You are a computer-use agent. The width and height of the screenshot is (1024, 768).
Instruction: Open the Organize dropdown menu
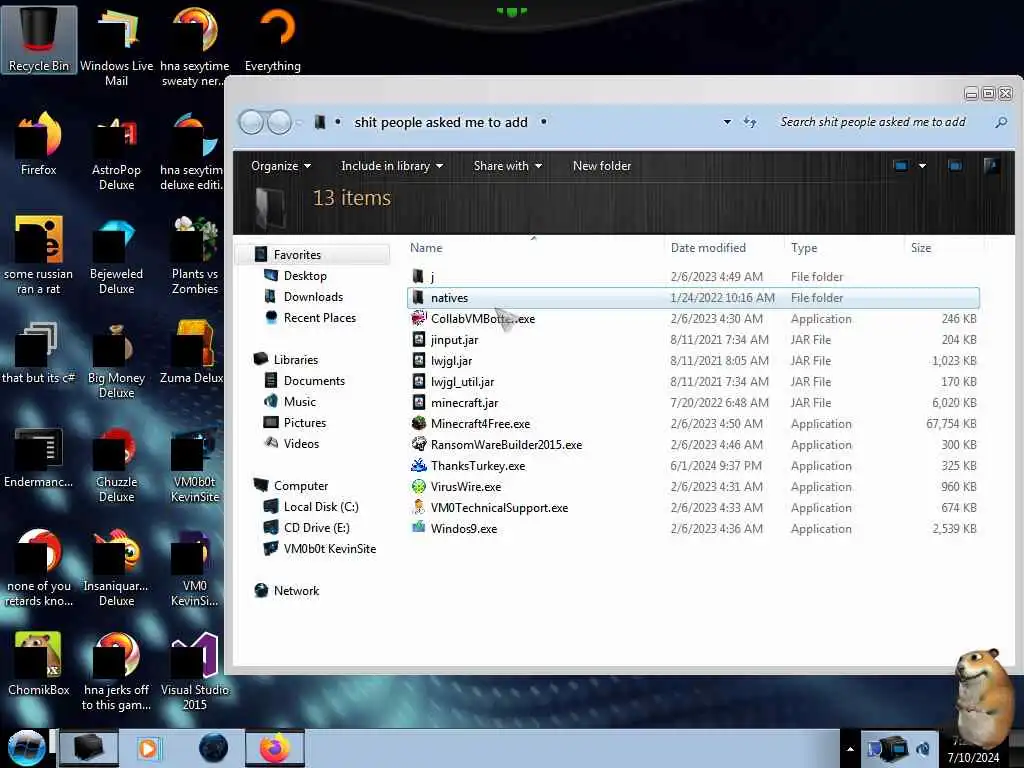tap(281, 166)
